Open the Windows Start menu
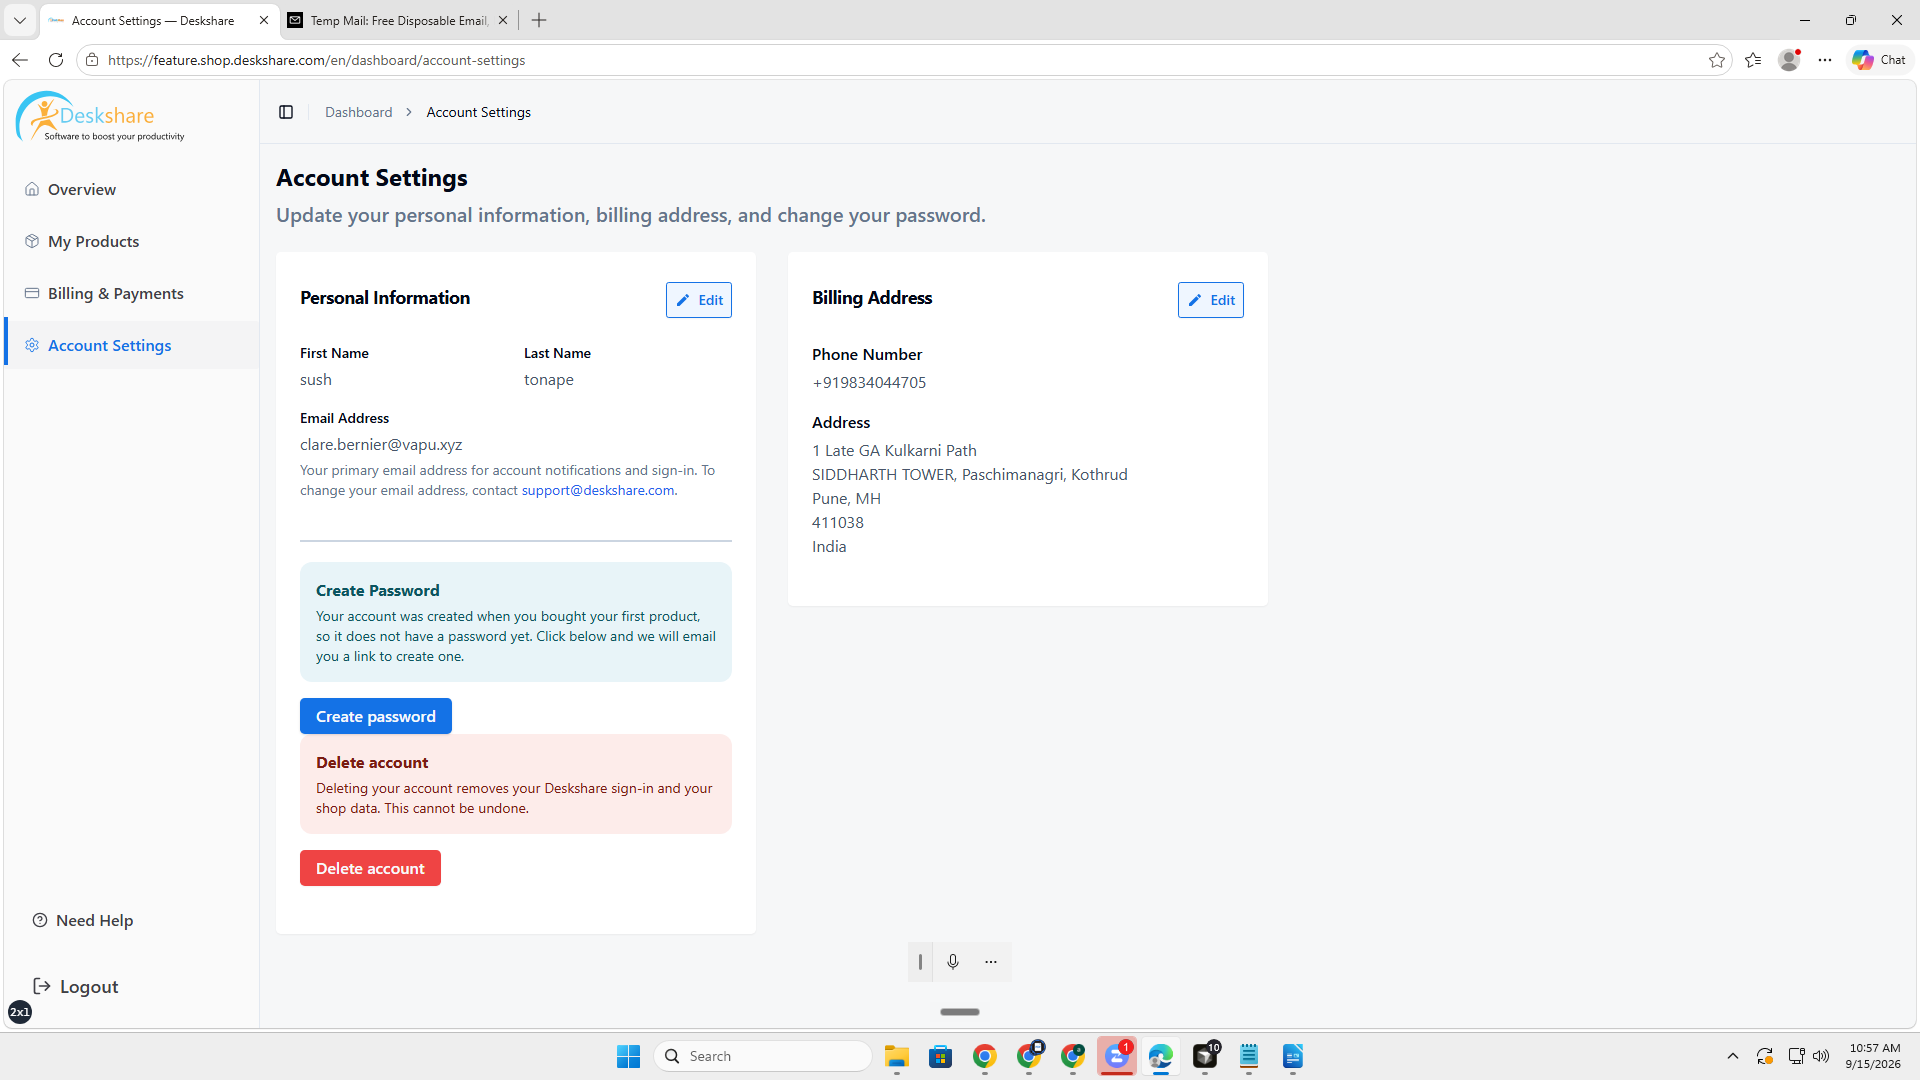 628,1056
